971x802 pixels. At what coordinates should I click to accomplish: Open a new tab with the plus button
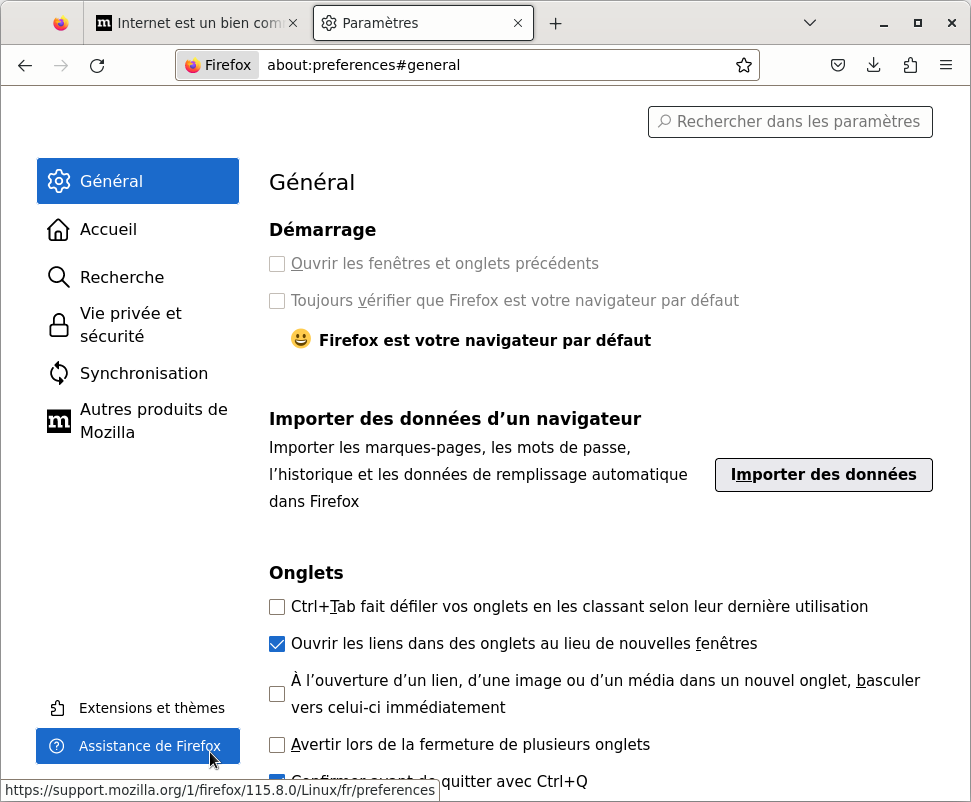[555, 24]
